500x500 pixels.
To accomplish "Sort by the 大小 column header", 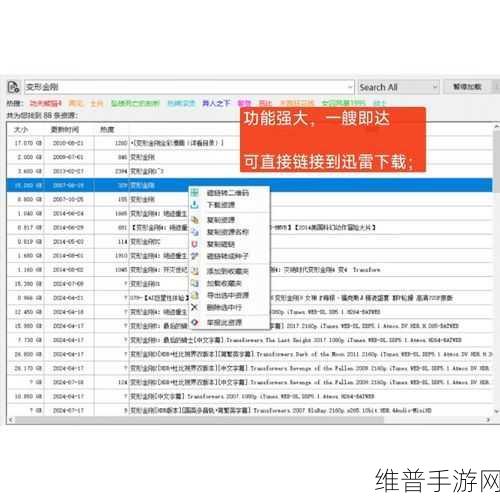I will [x=21, y=129].
